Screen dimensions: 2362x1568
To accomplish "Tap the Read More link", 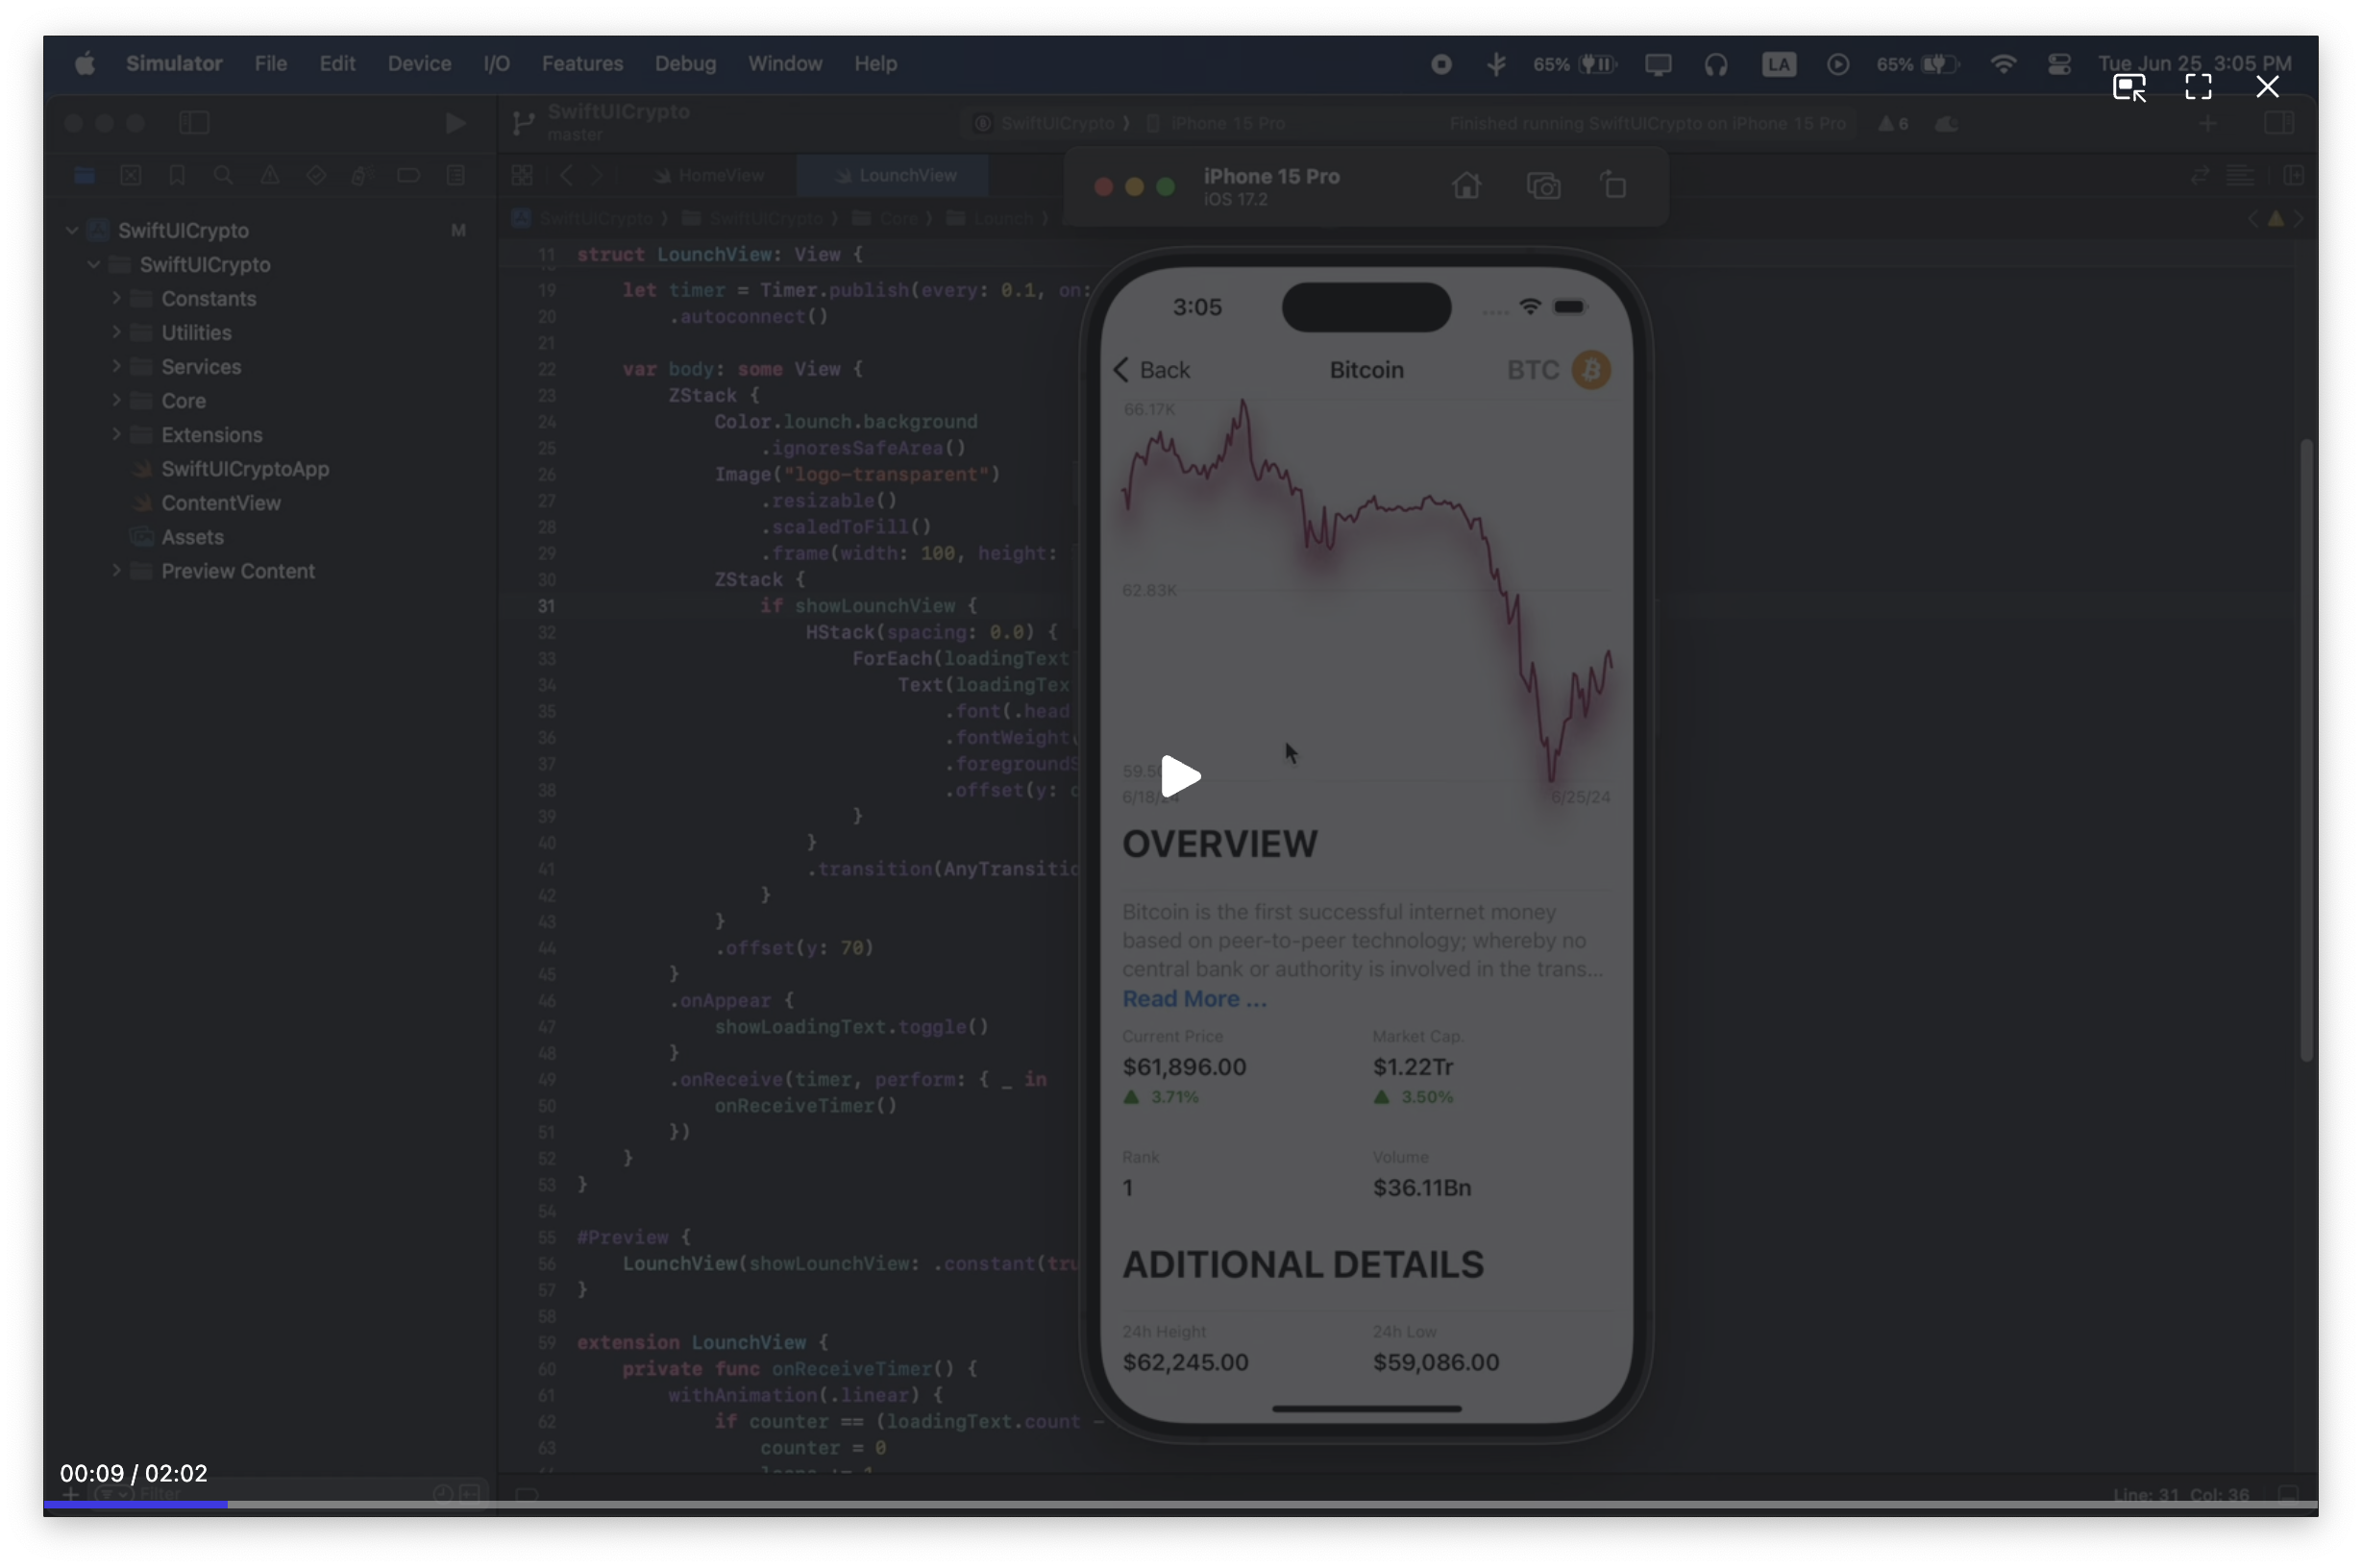I will click(x=1194, y=999).
